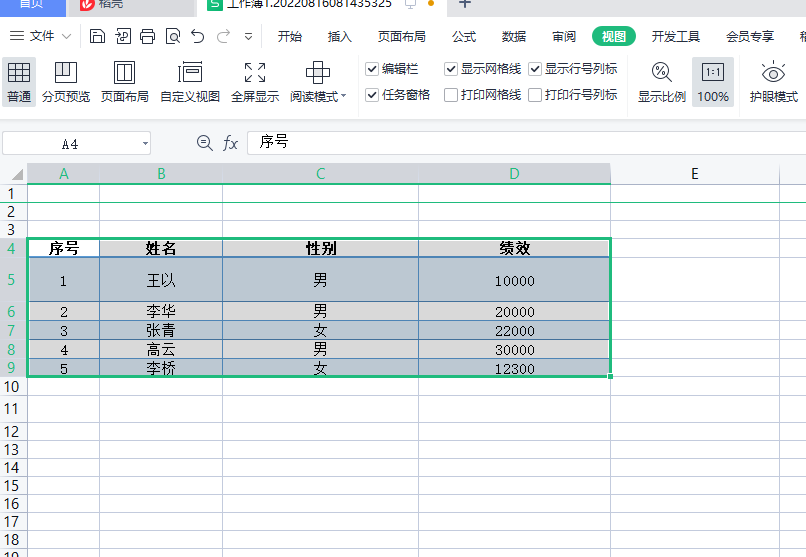The image size is (806, 557).
Task: Click the cell with value 10000
Action: point(515,280)
